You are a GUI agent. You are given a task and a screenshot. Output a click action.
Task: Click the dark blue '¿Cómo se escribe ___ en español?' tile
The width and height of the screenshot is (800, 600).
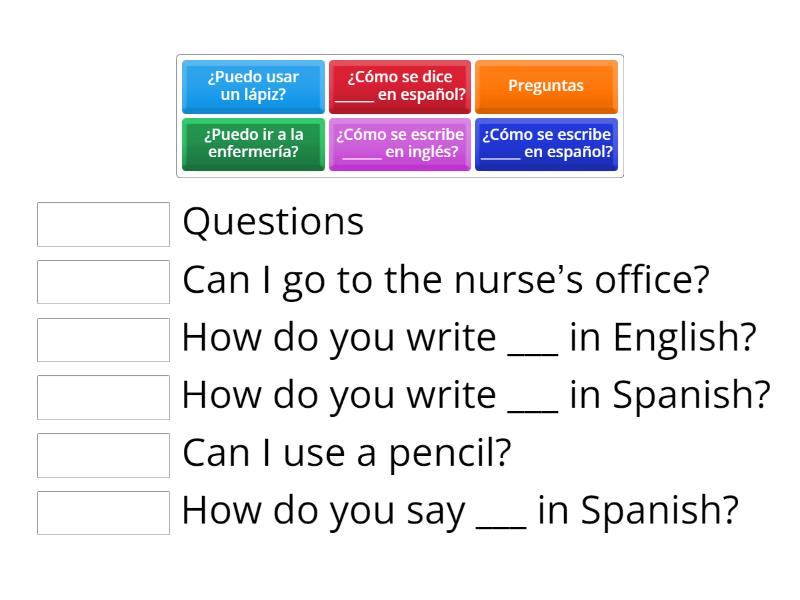tap(546, 144)
